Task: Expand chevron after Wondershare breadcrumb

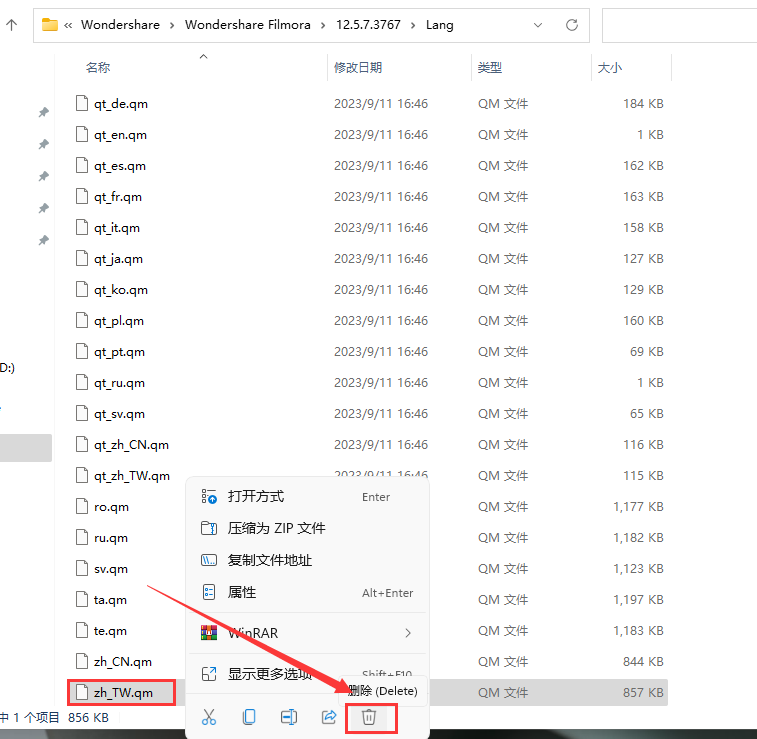Action: pos(172,25)
